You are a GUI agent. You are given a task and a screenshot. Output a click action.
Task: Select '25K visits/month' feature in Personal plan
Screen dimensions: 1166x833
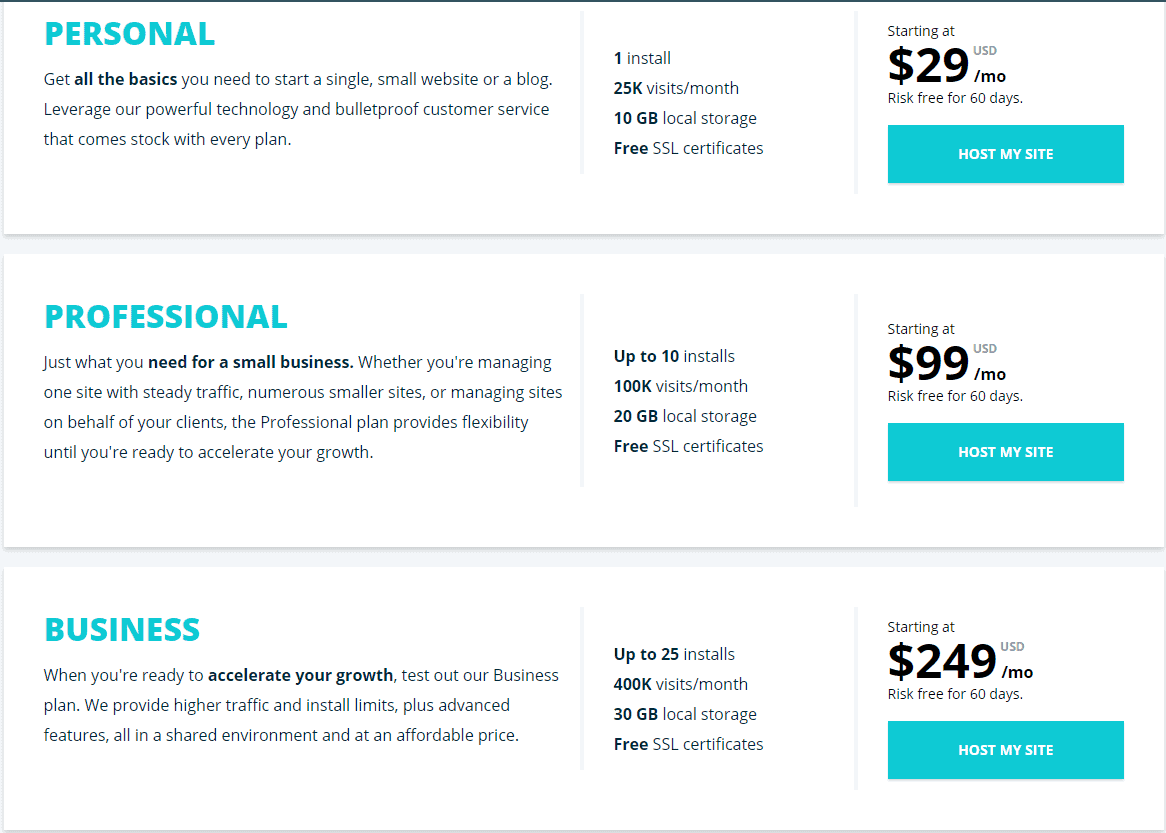point(676,88)
